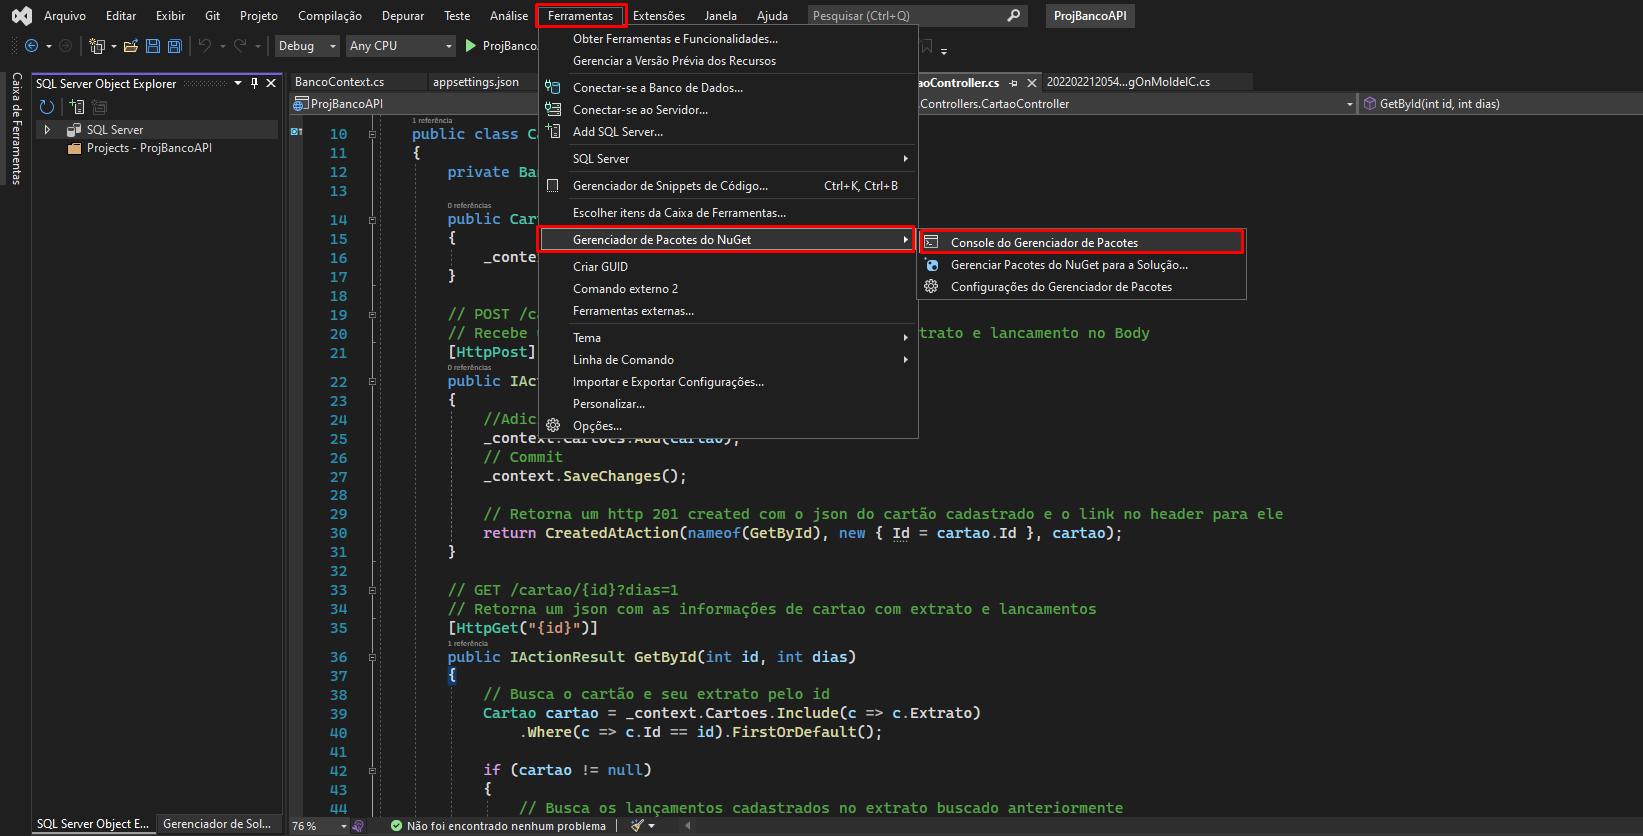Screen dimensions: 1643x836
Task: Click the open file folder icon
Action: coord(130,46)
